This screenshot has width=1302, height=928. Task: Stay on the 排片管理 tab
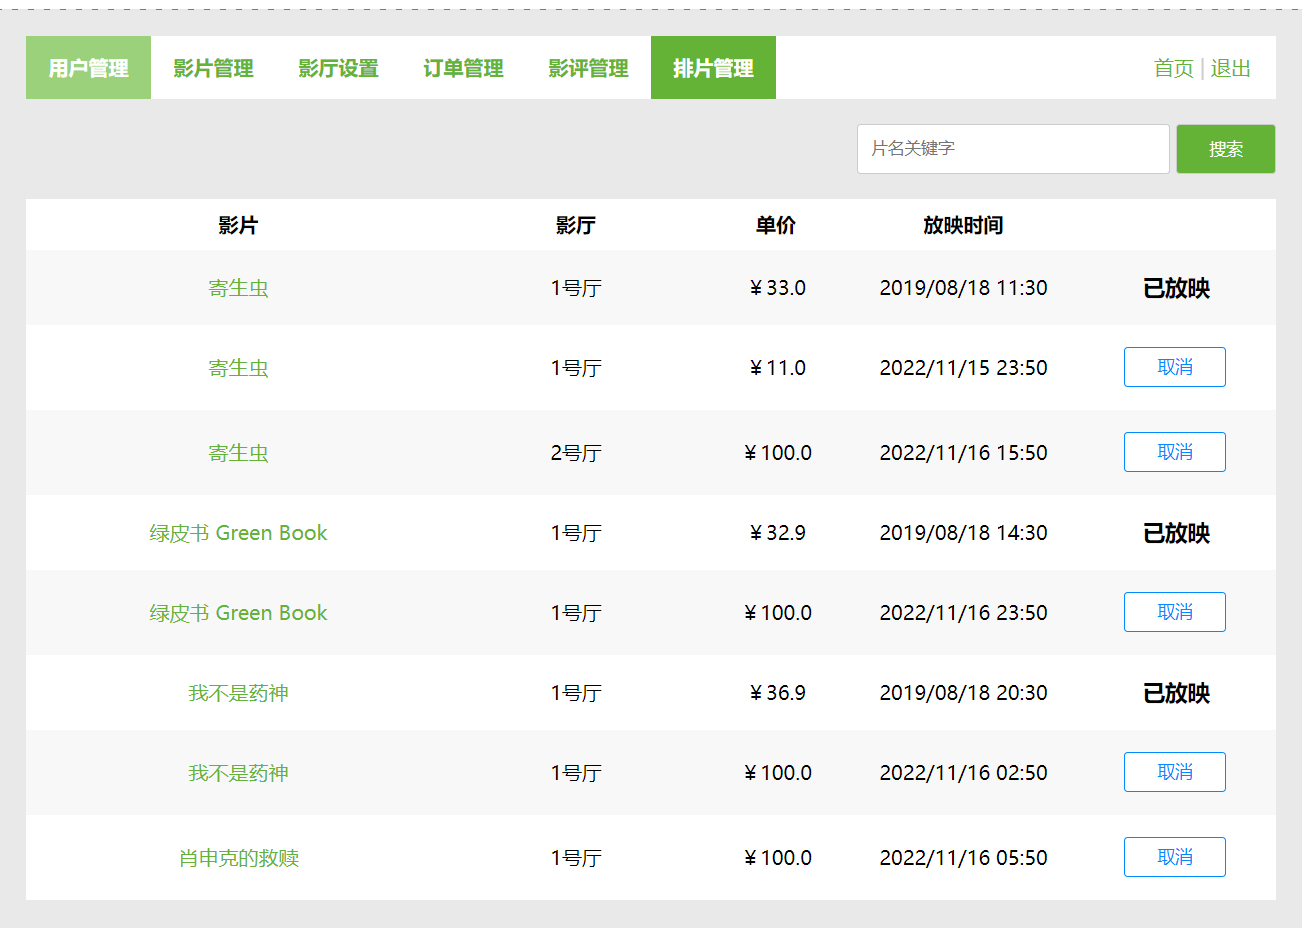click(x=713, y=68)
